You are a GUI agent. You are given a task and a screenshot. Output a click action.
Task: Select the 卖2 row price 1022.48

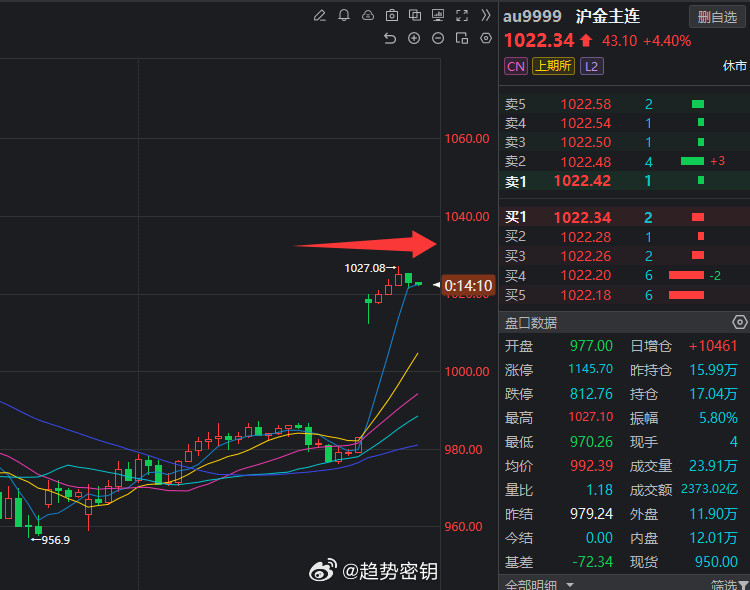tap(585, 162)
